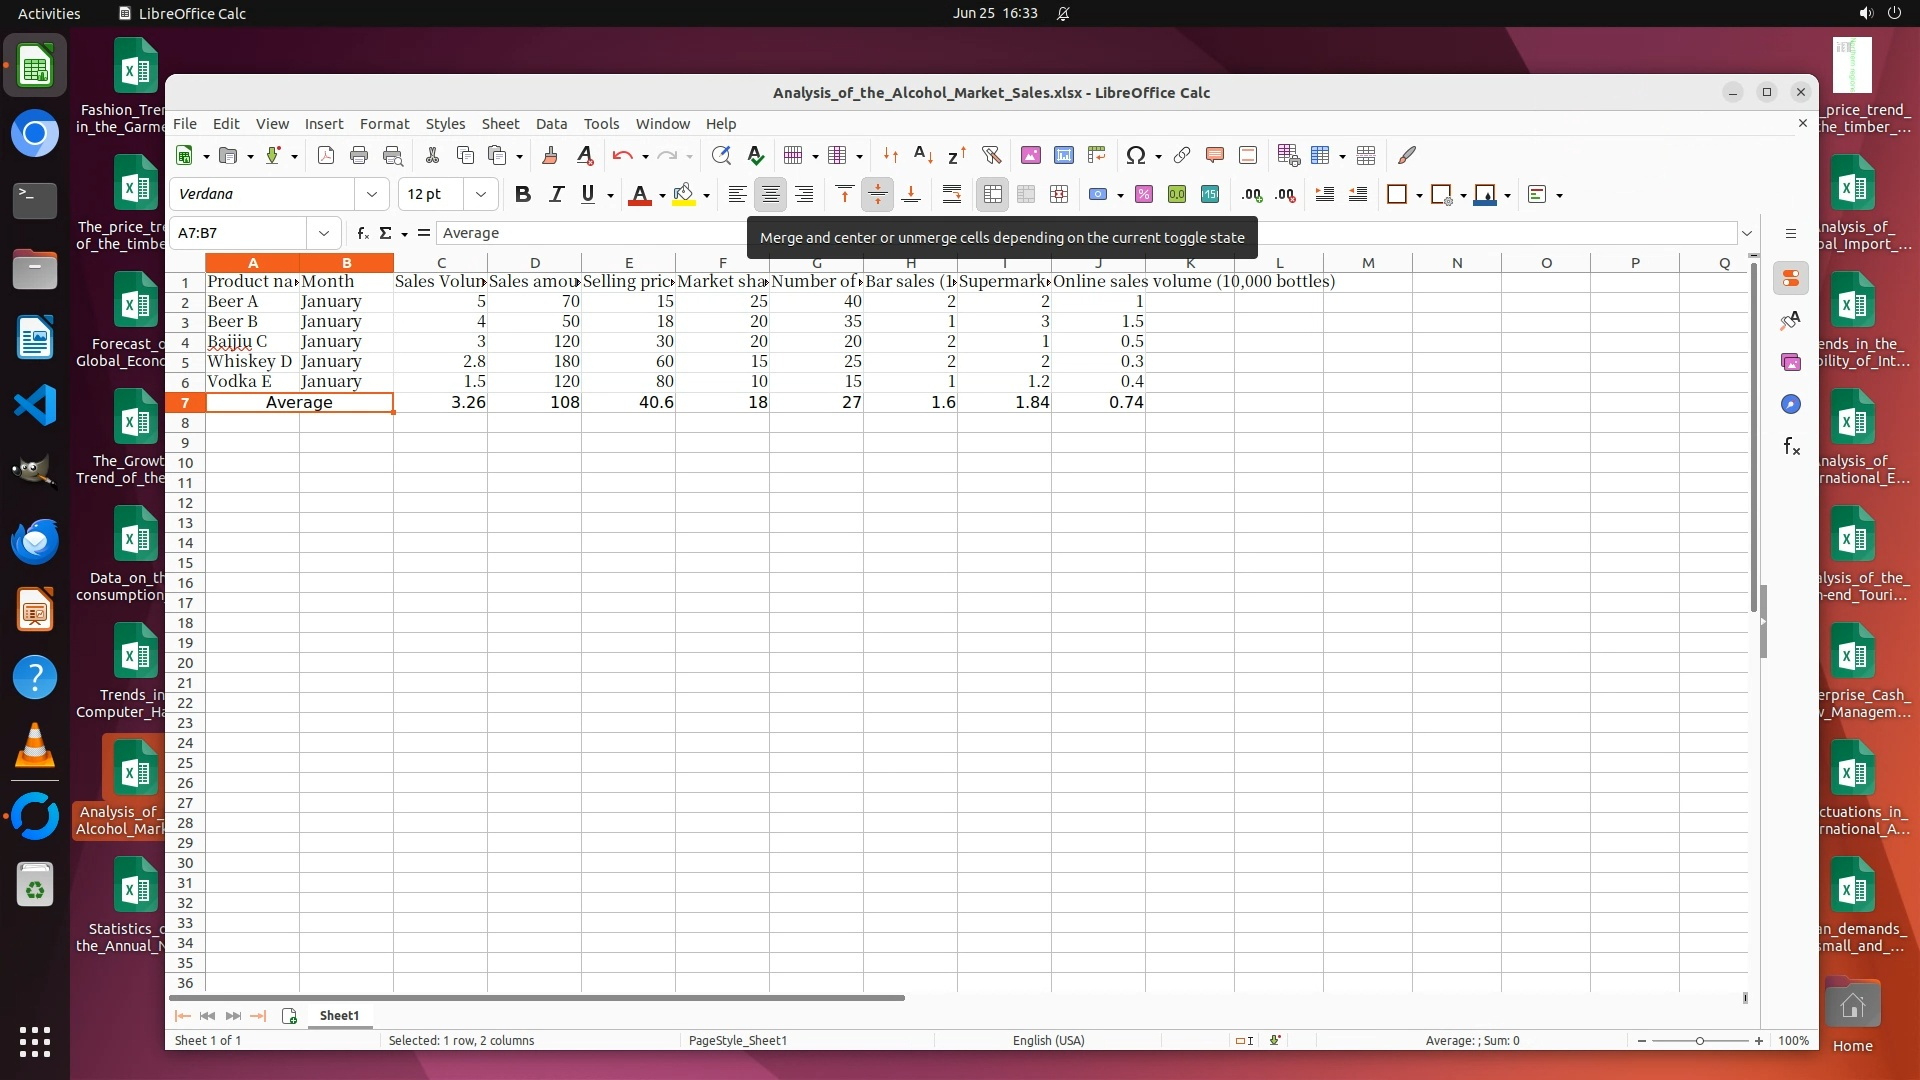
Task: Expand the font name dropdown
Action: [372, 195]
